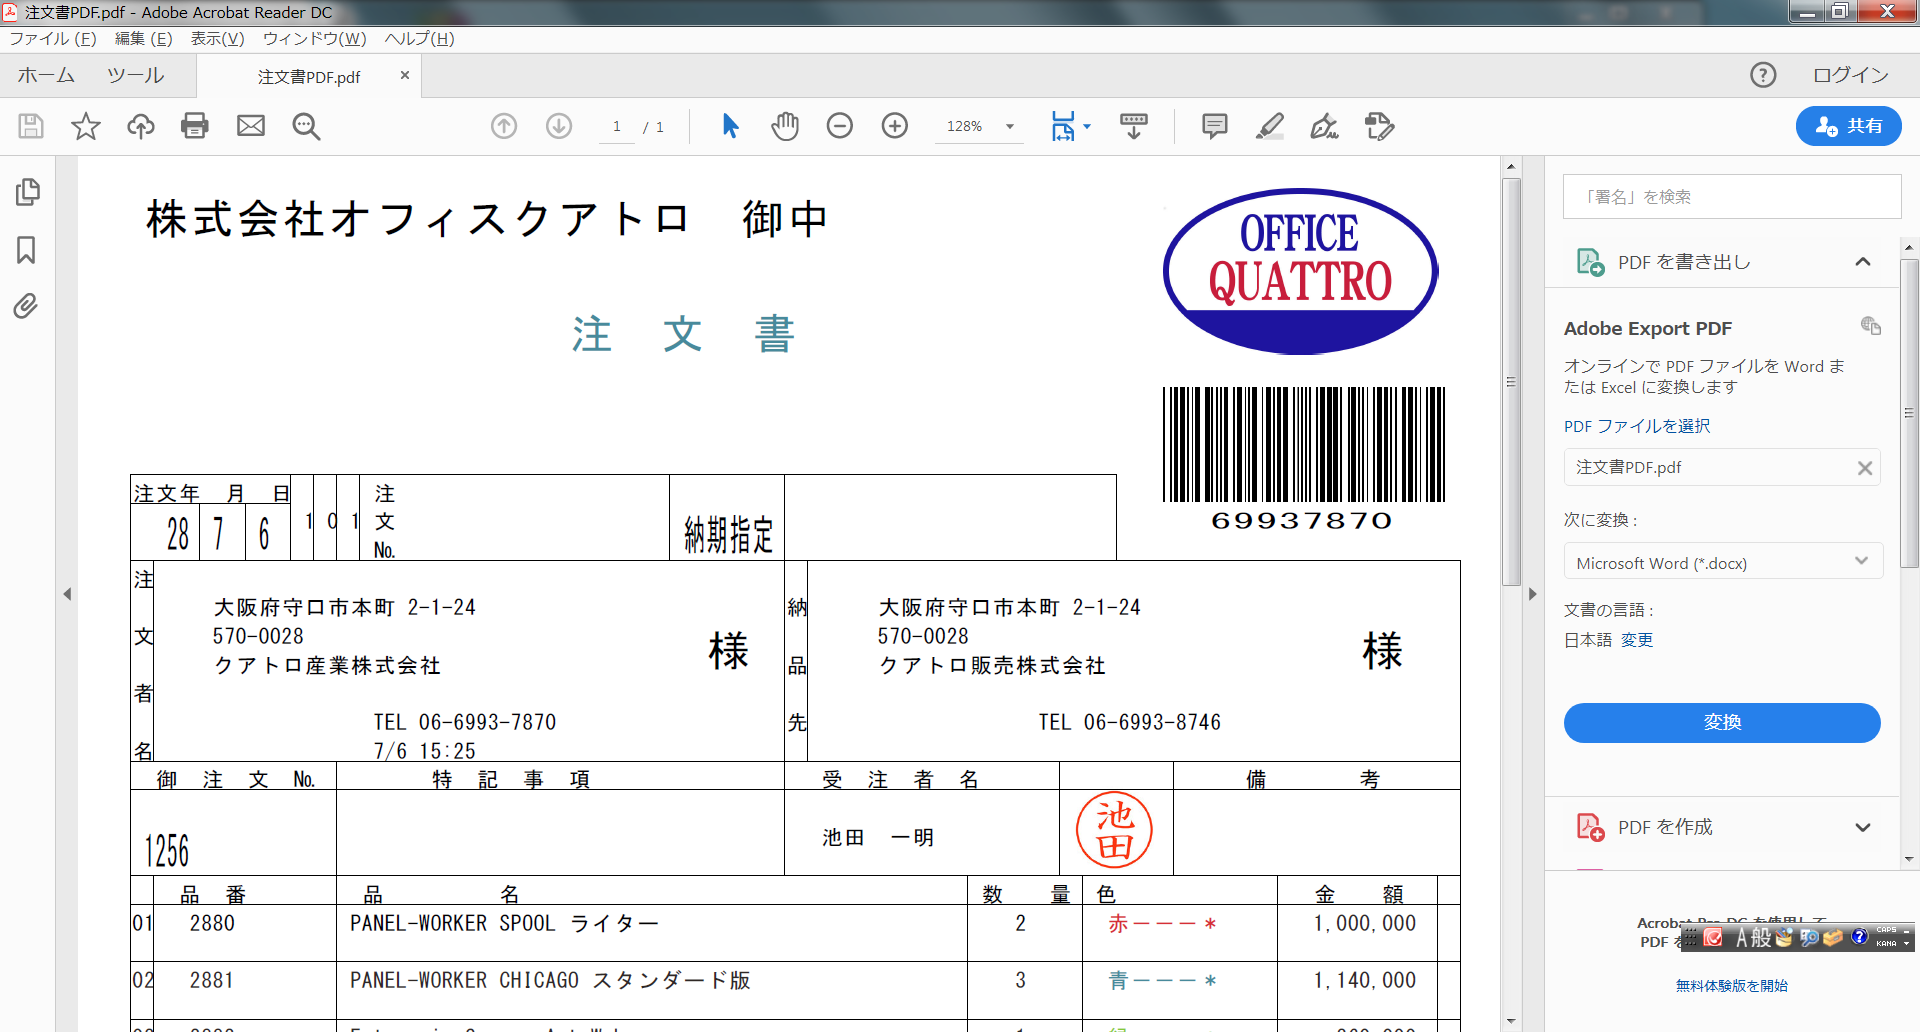
Task: Collapse the right tools pane arrow
Action: pos(1532,594)
